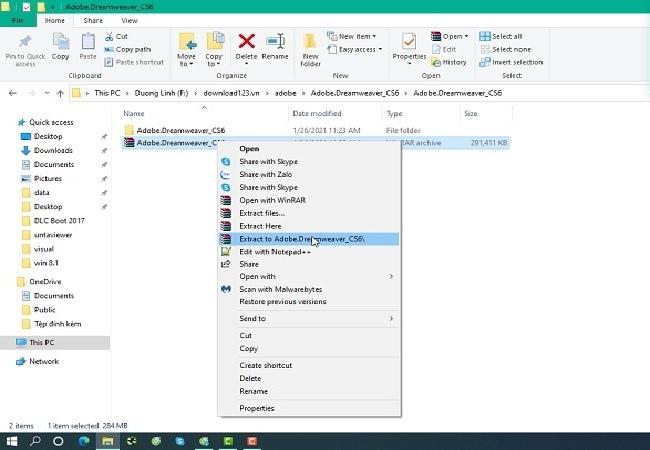Viewport: 650px width, 450px height.
Task: Choose Edit with Notepad++
Action: pyautogui.click(x=309, y=252)
